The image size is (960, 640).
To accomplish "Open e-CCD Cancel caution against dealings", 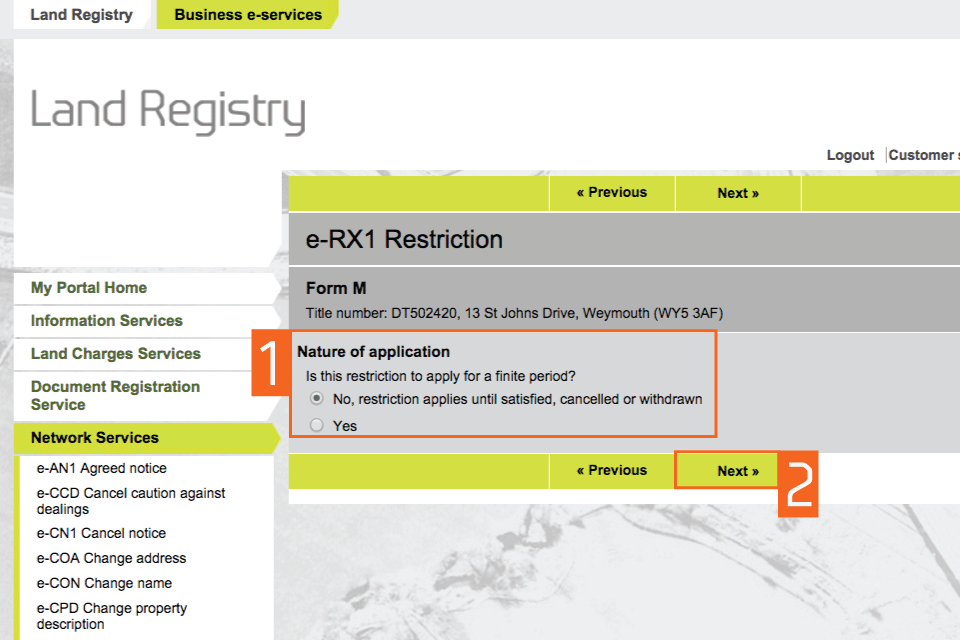I will click(131, 501).
